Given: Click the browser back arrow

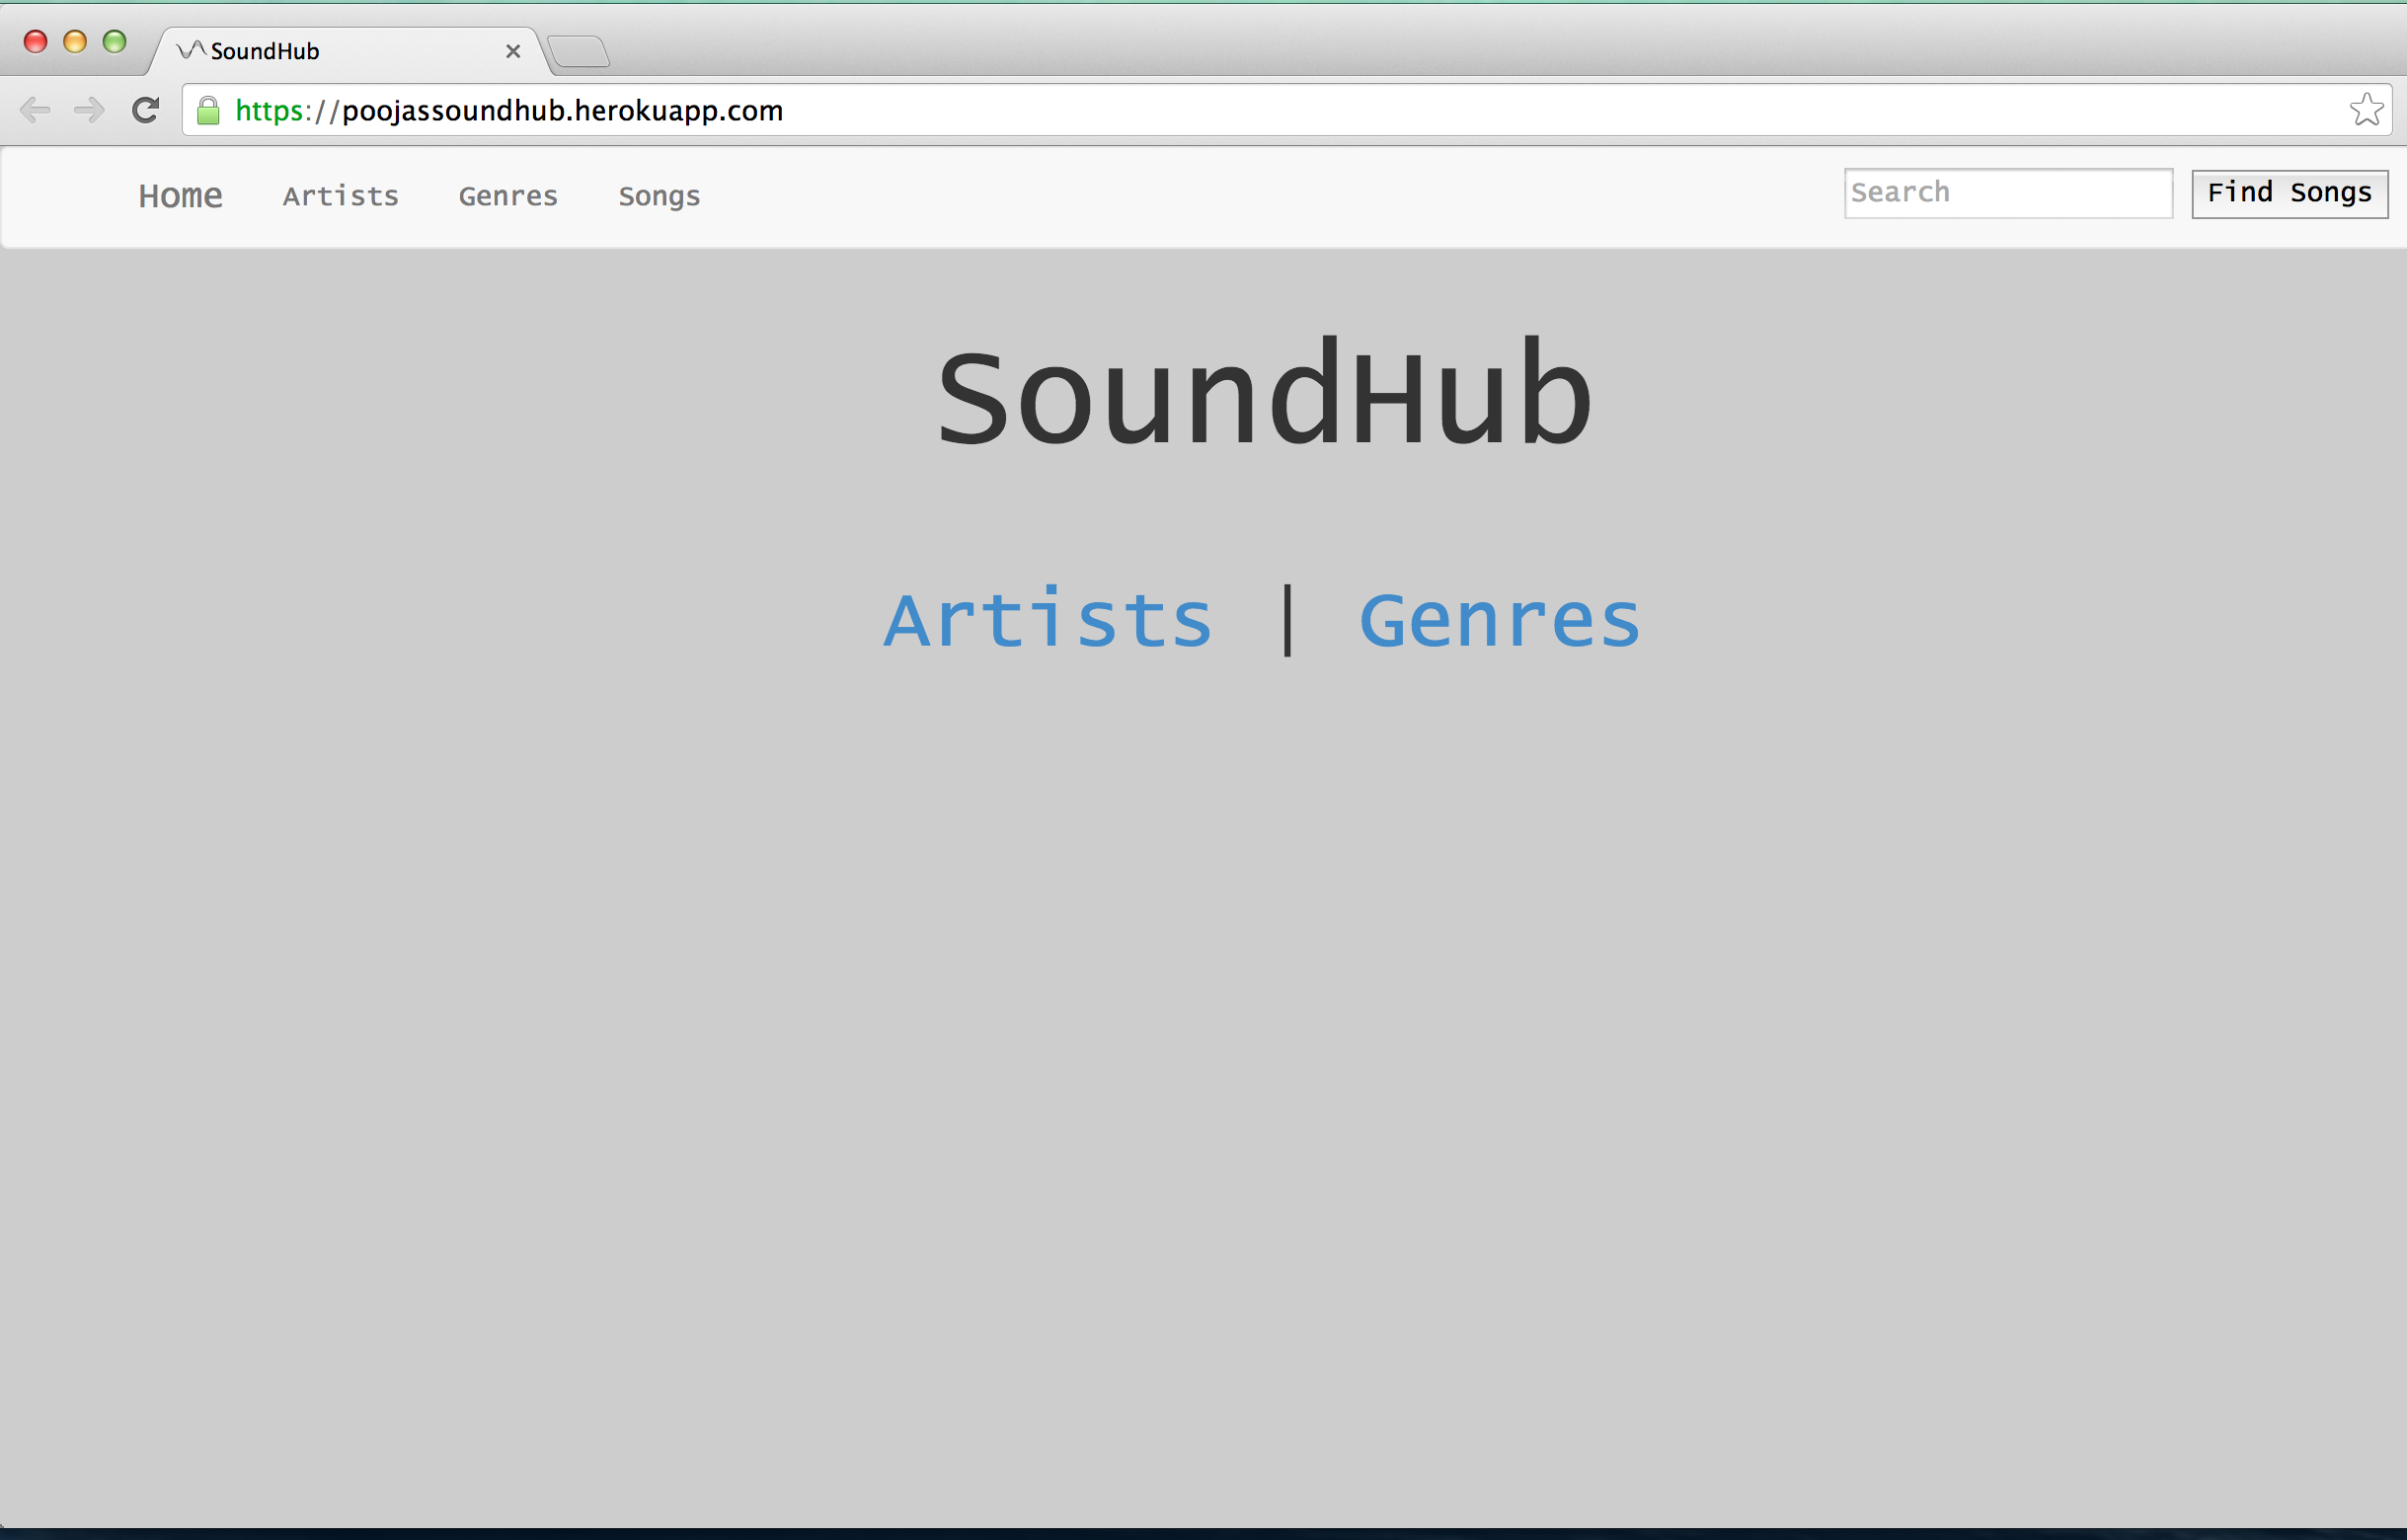Looking at the screenshot, I should click(35, 110).
